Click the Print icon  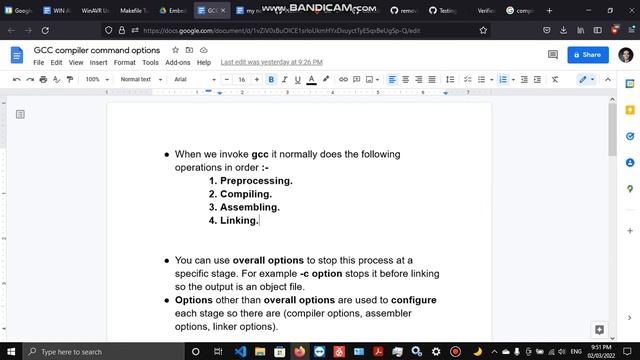[43, 80]
